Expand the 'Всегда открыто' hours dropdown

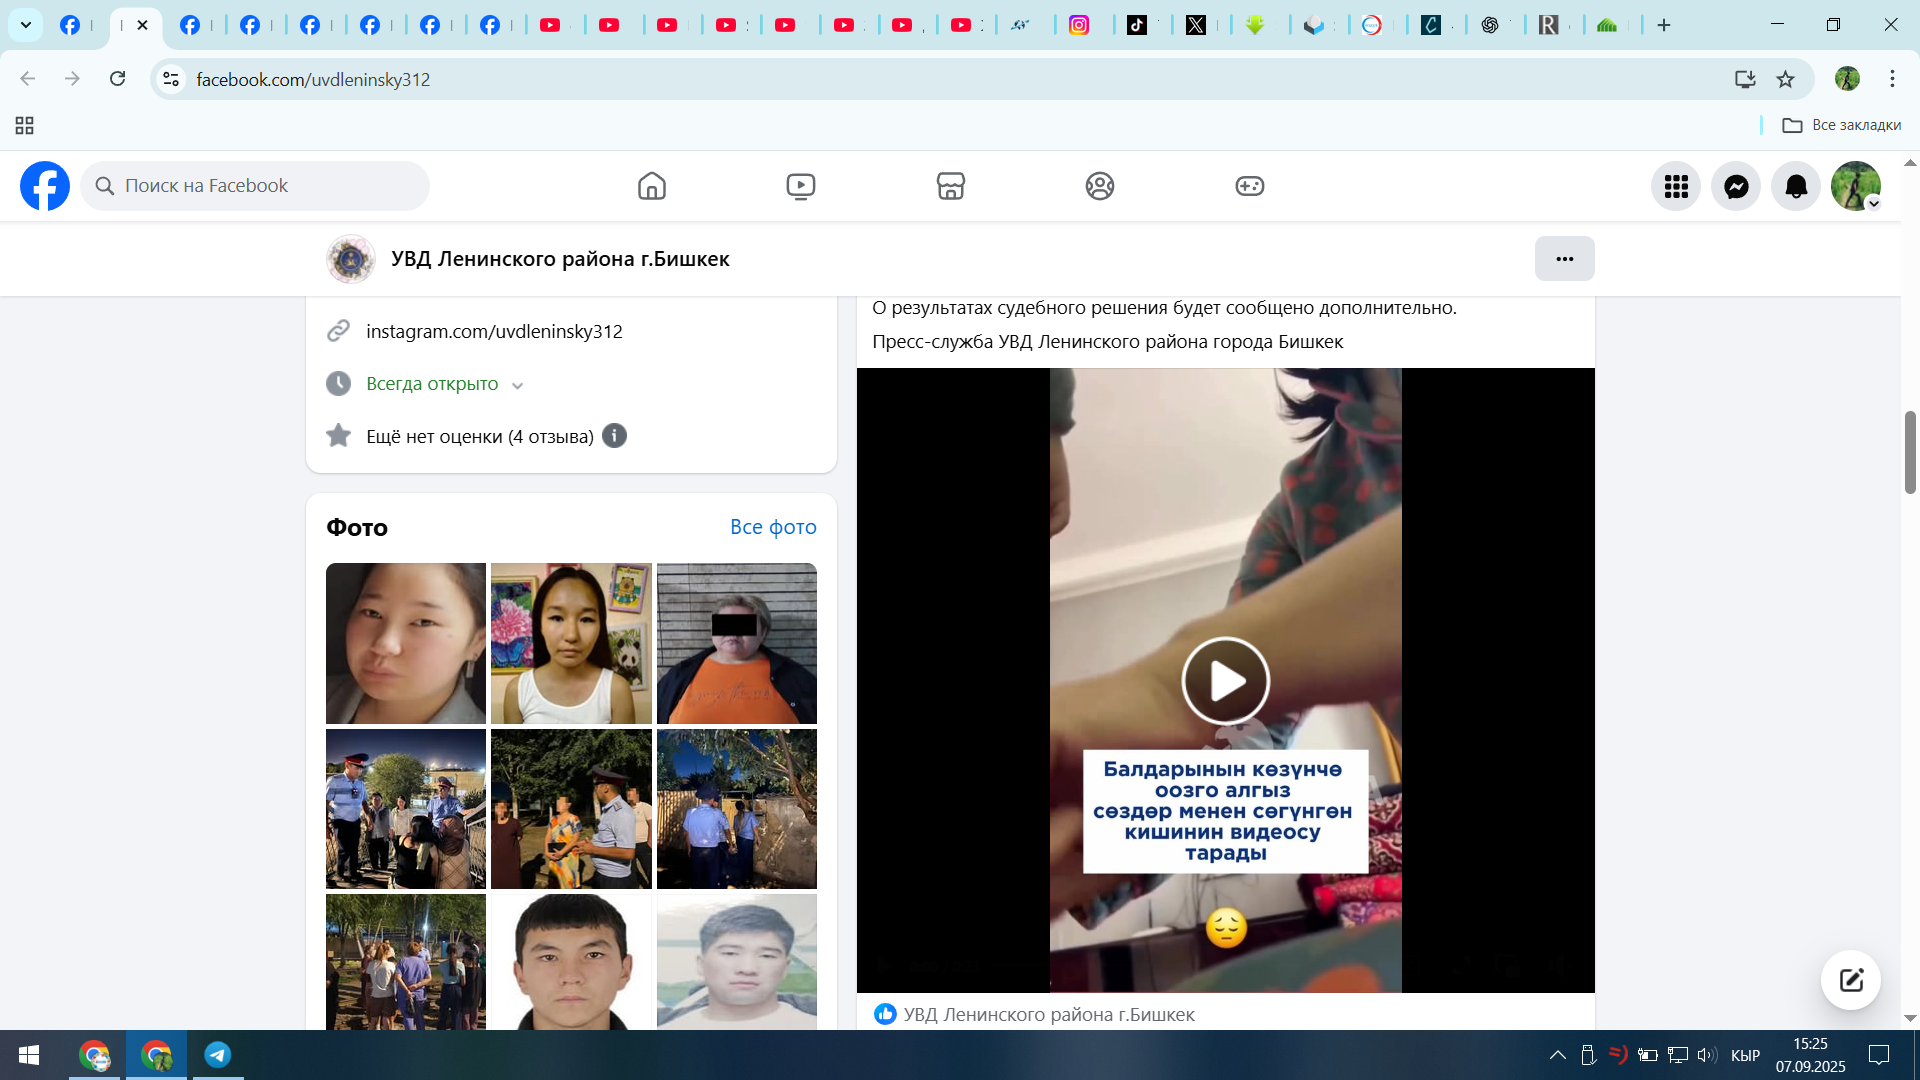[x=517, y=385]
